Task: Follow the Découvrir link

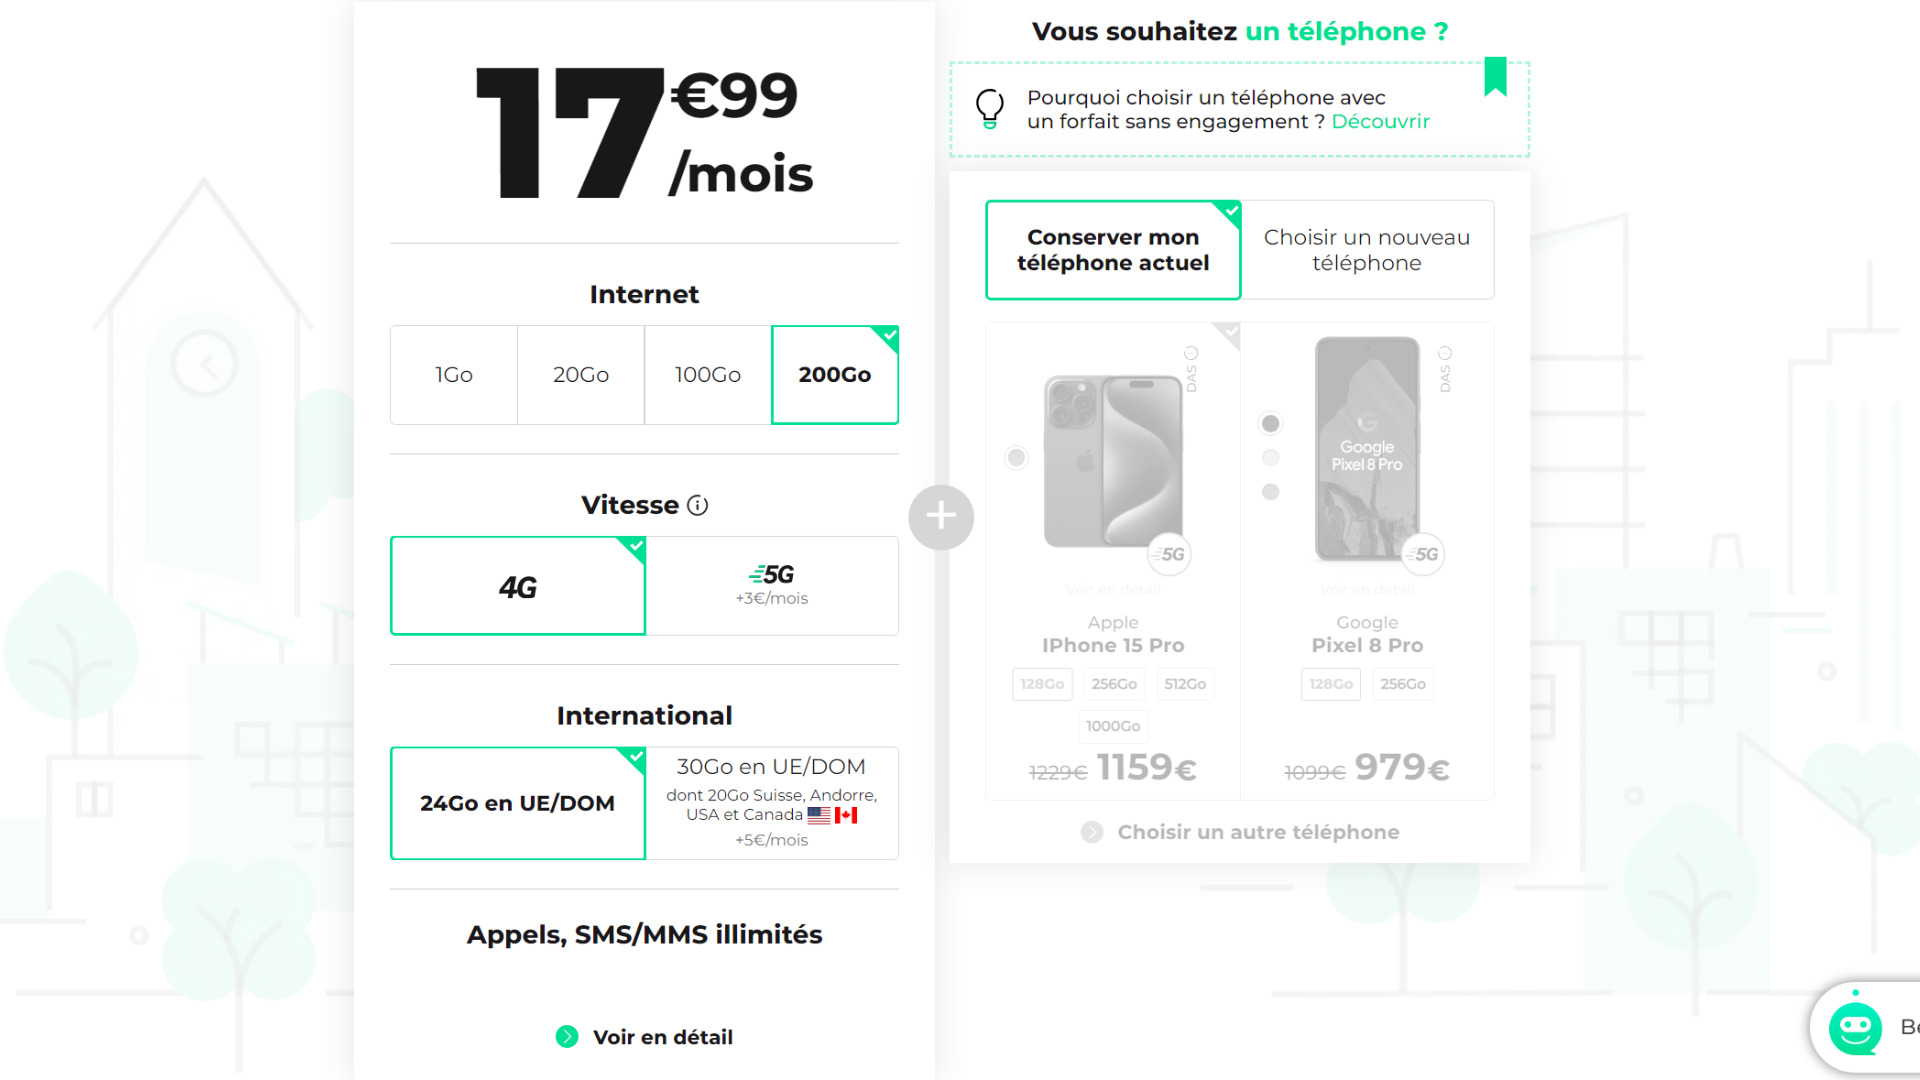Action: coord(1380,121)
